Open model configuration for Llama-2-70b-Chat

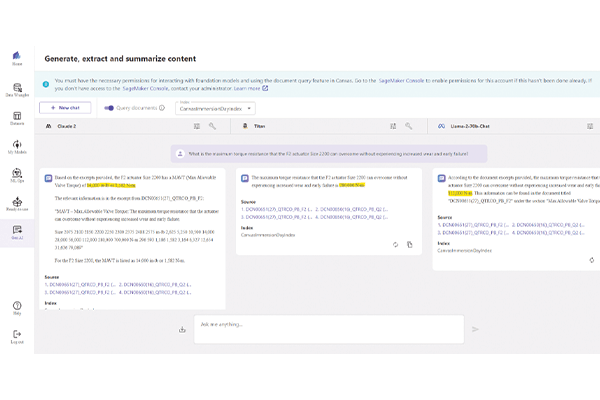(x=590, y=126)
